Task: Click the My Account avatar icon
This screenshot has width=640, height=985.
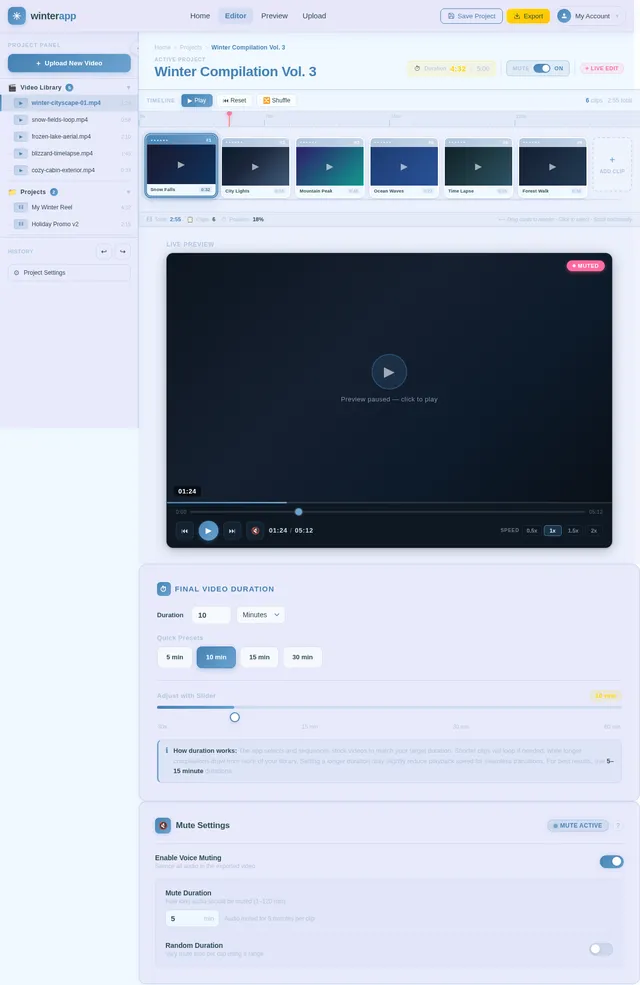Action: coord(563,16)
